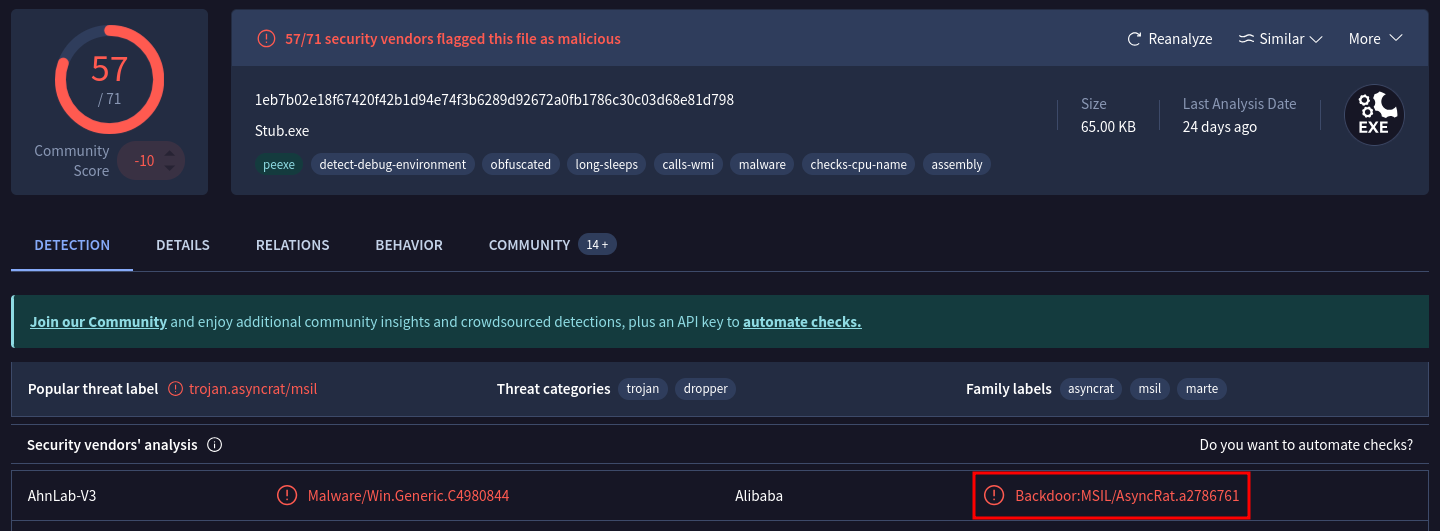Viewport: 1440px width, 531px height.
Task: Click the EXE file type icon
Action: click(x=1373, y=115)
